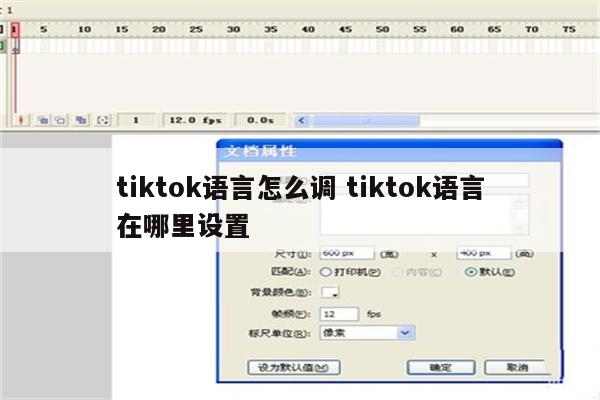Image resolution: width=600 pixels, height=400 pixels.
Task: Toggle the Onion Skin Outlines icon
Action: click(60, 120)
